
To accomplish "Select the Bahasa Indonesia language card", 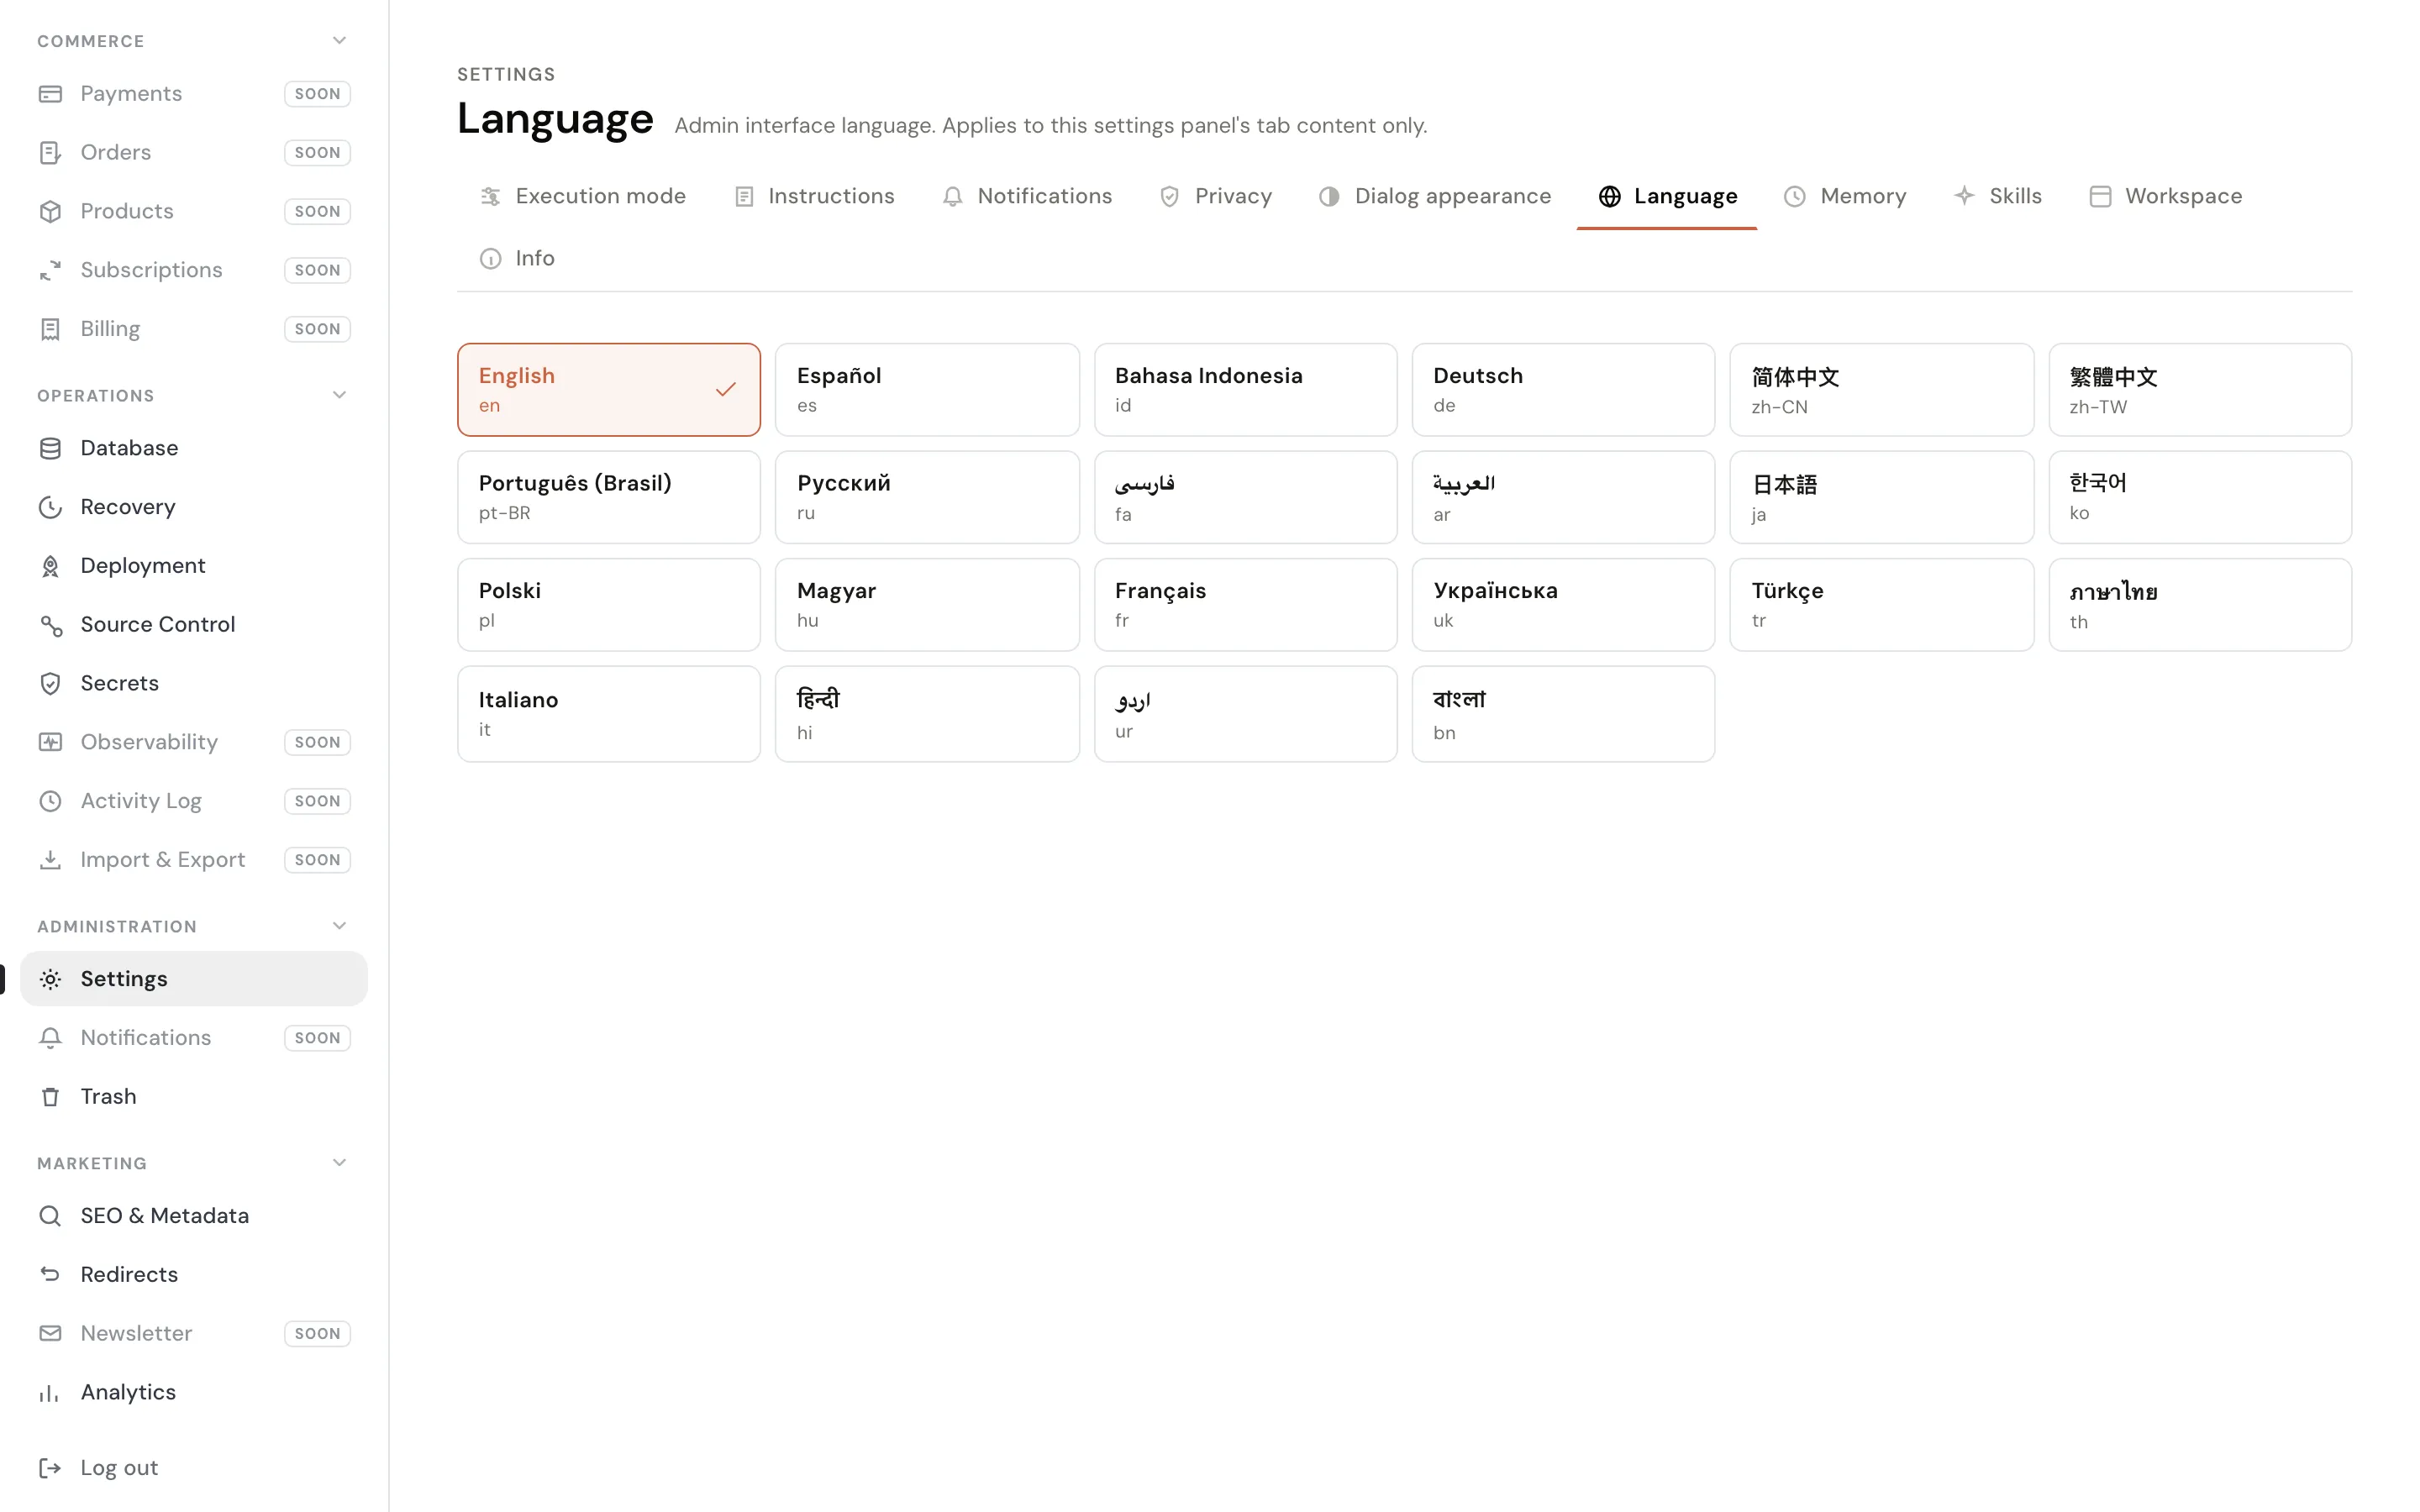I will point(1245,390).
